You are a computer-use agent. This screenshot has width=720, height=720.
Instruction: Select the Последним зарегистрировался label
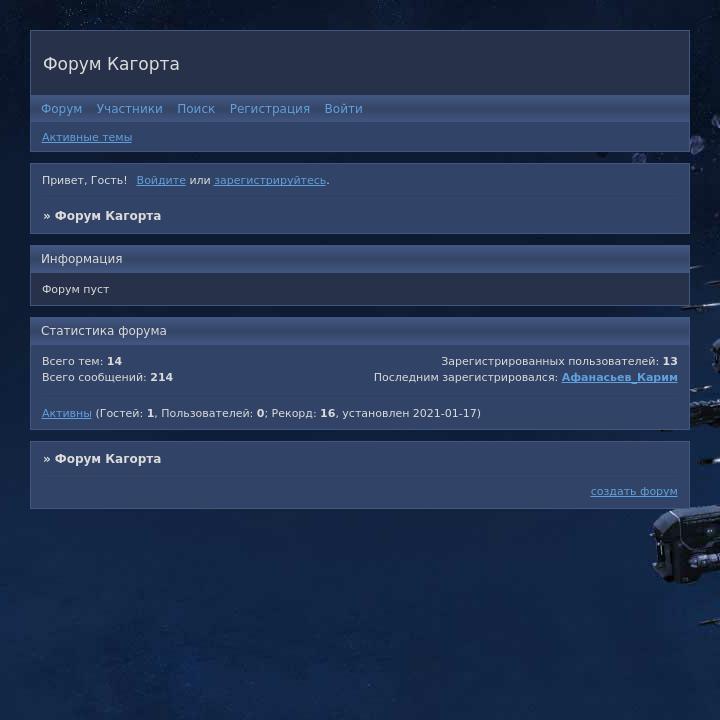466,377
